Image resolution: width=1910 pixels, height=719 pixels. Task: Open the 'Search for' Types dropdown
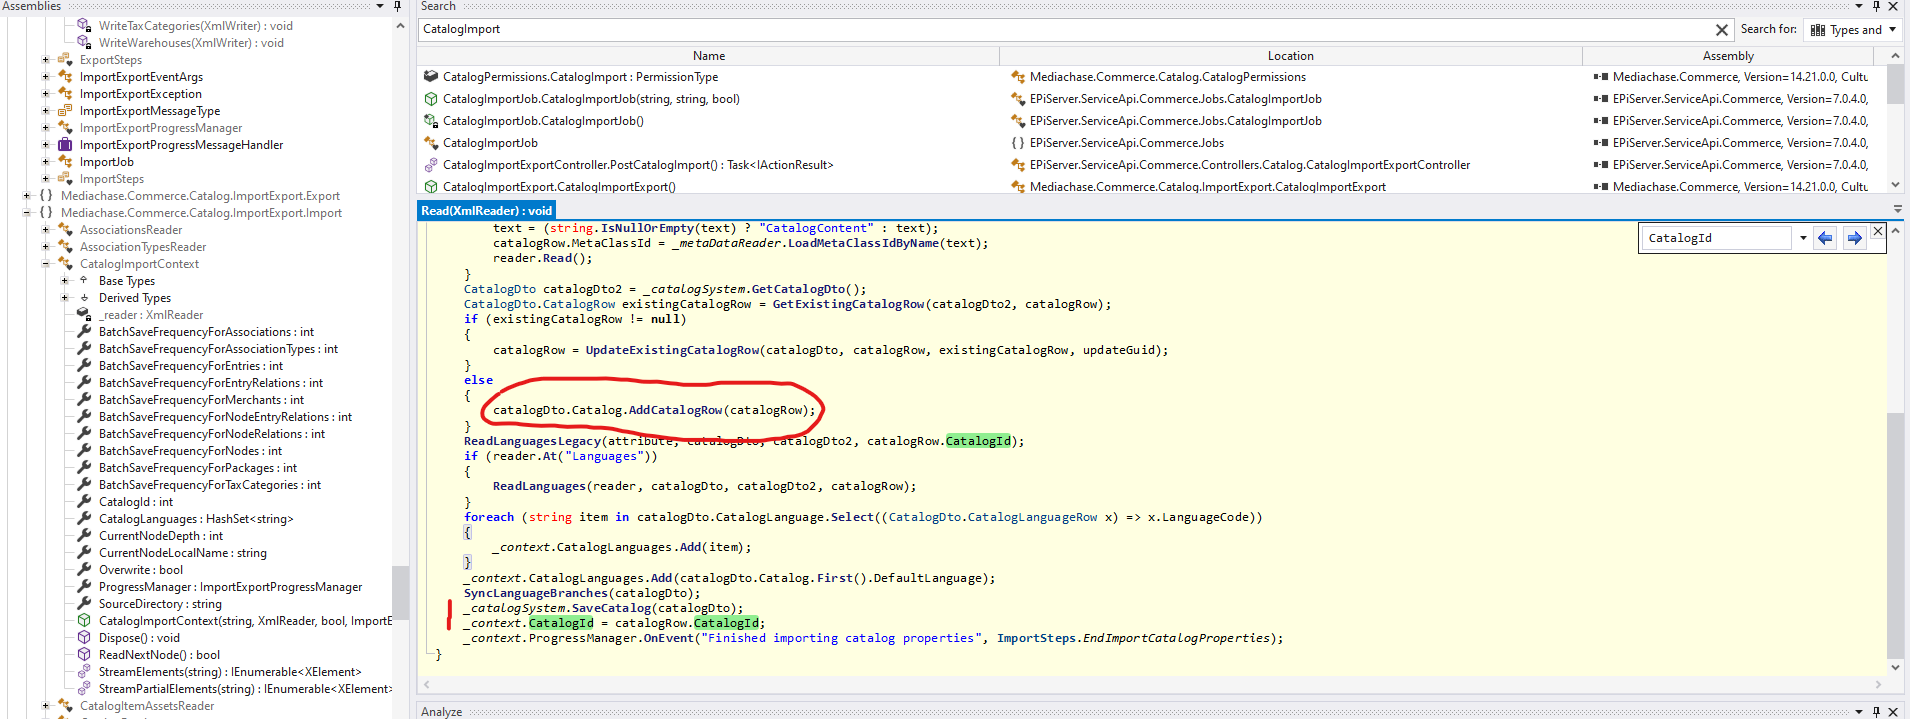(1854, 30)
